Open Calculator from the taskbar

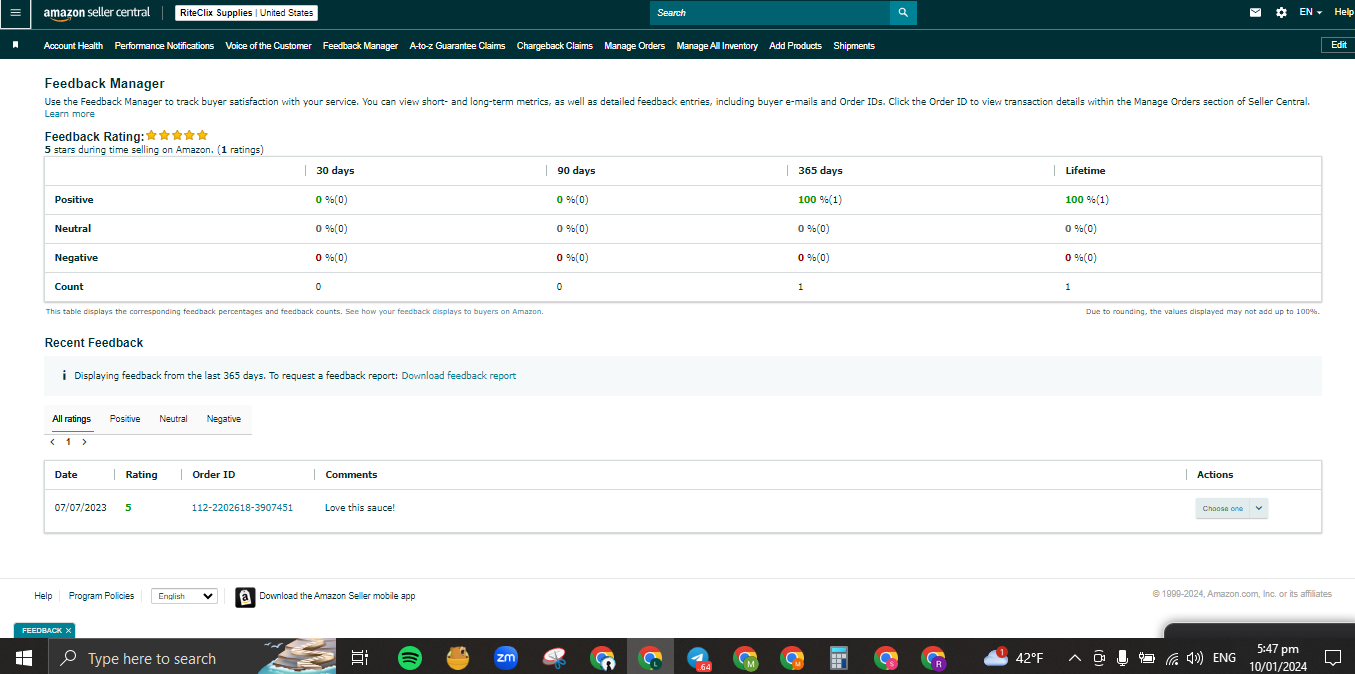[x=839, y=658]
